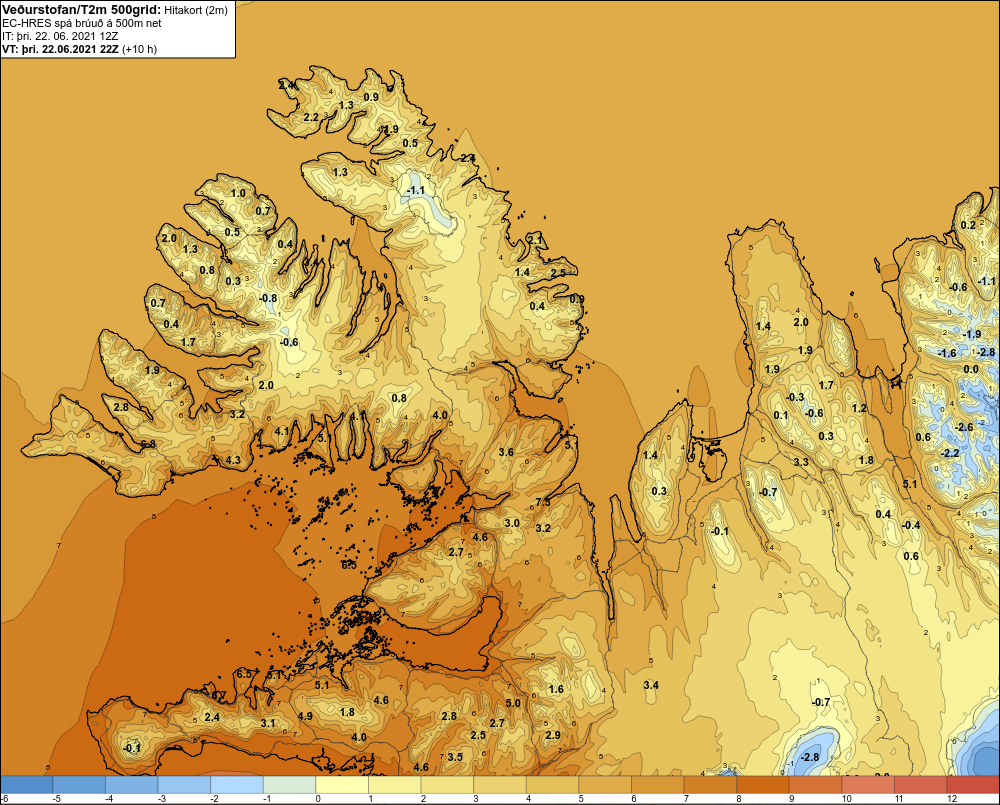Click the '12' legend tick label

click(x=952, y=799)
